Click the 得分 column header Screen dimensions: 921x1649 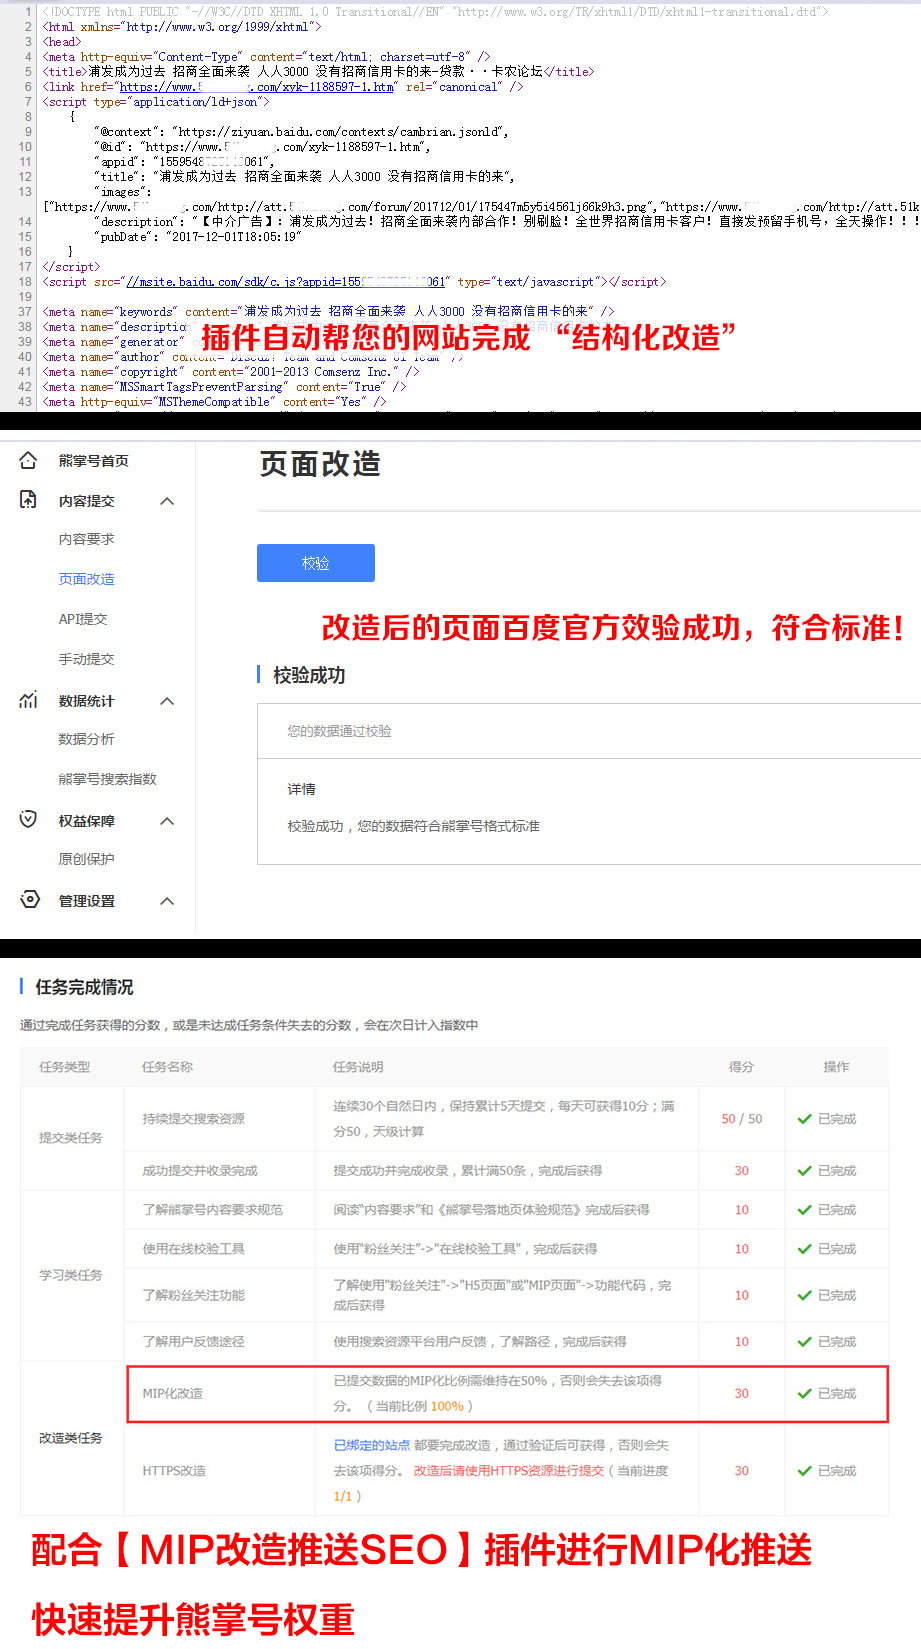[741, 1067]
